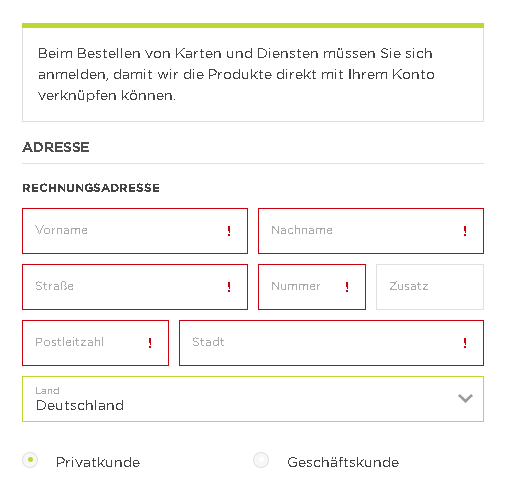
Task: Click the Nachname error exclamation icon
Action: (x=465, y=231)
